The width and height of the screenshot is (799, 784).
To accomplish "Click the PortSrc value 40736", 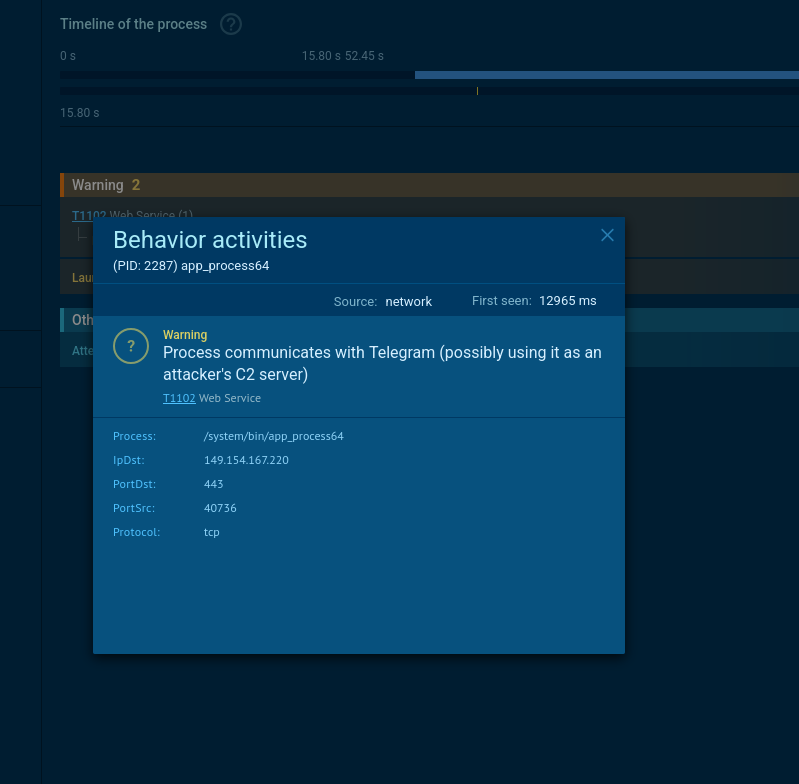I will click(x=220, y=508).
